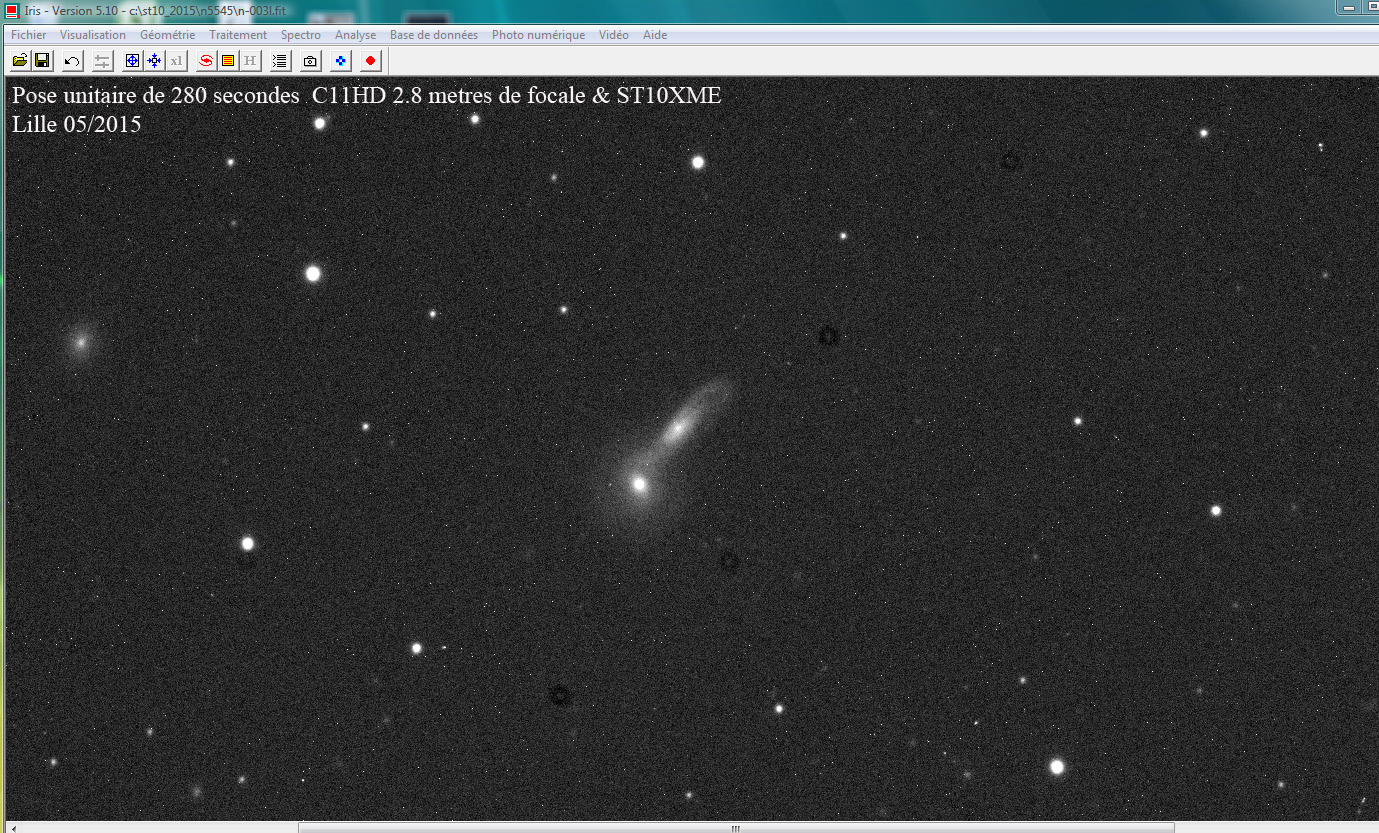Image resolution: width=1379 pixels, height=833 pixels.
Task: Save the current image
Action: [x=42, y=60]
